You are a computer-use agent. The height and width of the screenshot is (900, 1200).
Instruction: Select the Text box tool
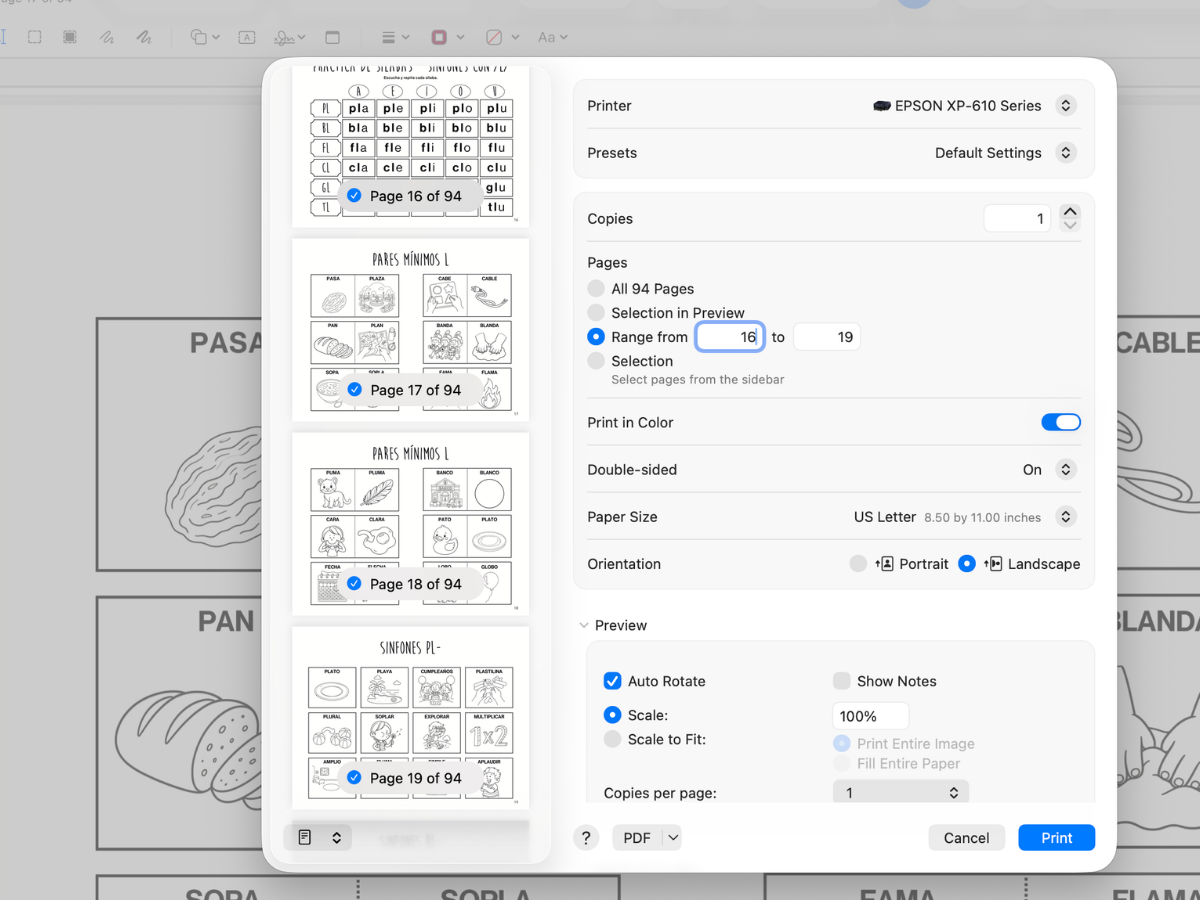[246, 37]
